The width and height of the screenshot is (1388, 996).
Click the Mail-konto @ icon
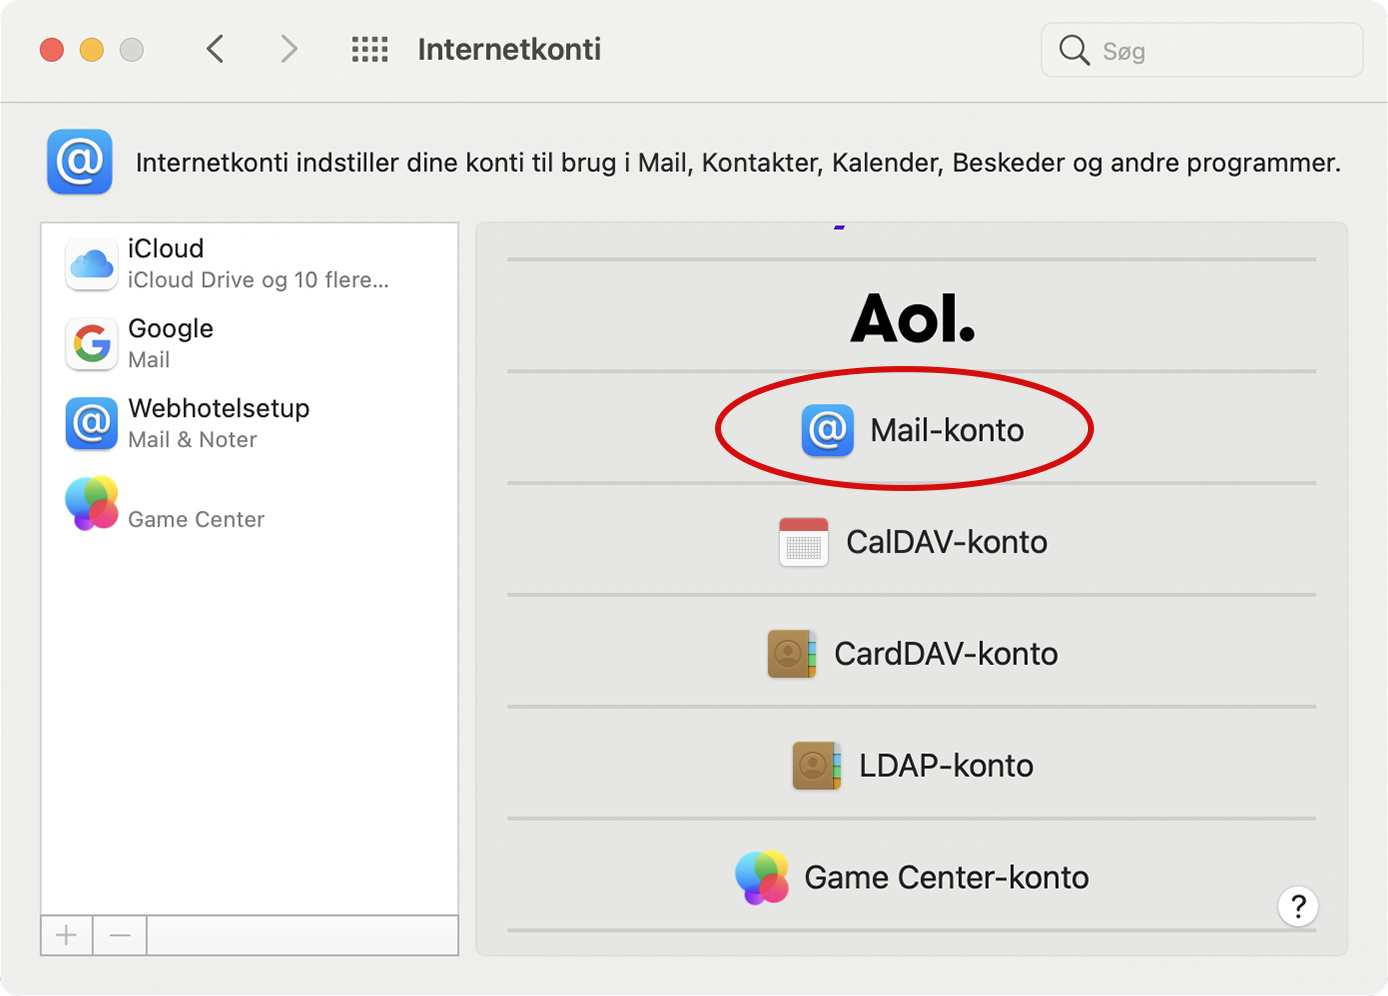pyautogui.click(x=828, y=430)
